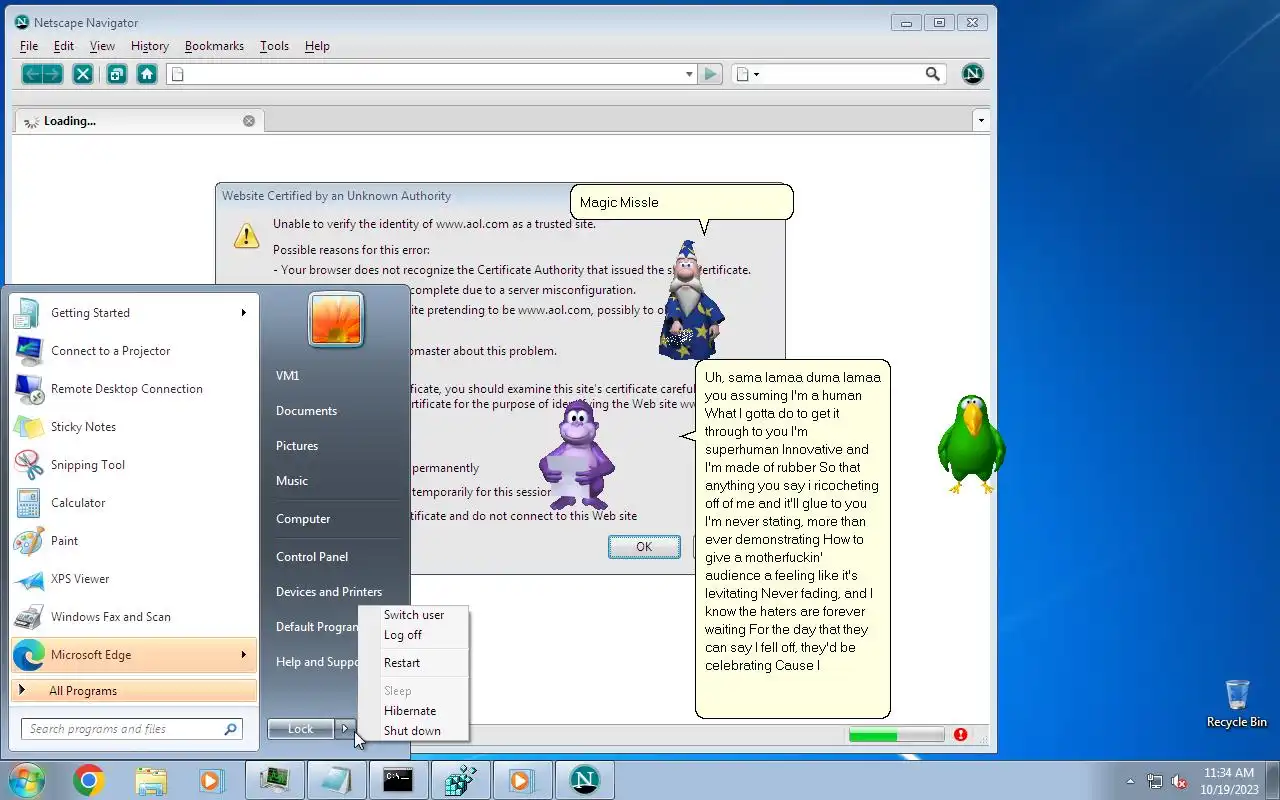Open Pictures from Start menu

click(x=297, y=446)
